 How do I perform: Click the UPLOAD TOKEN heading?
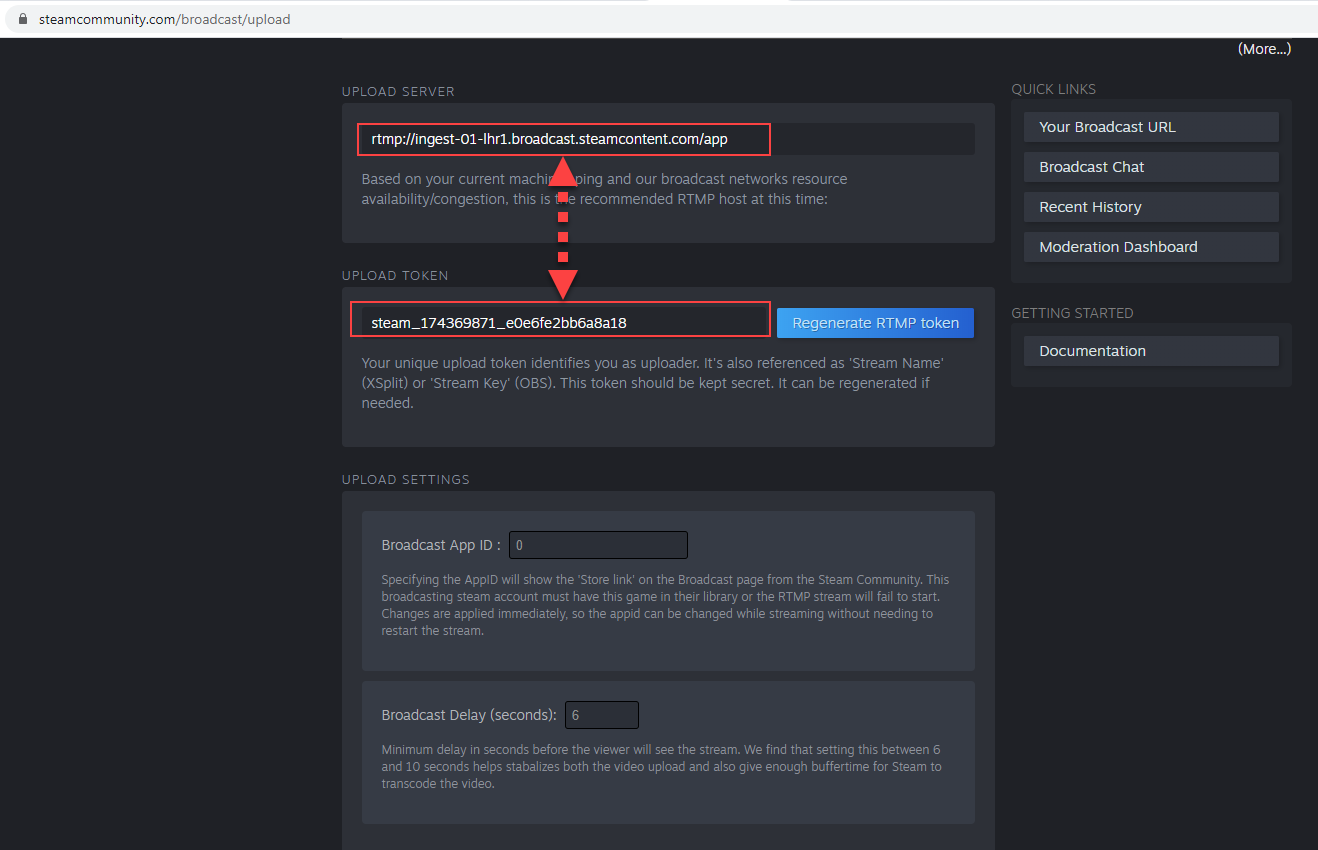395,275
